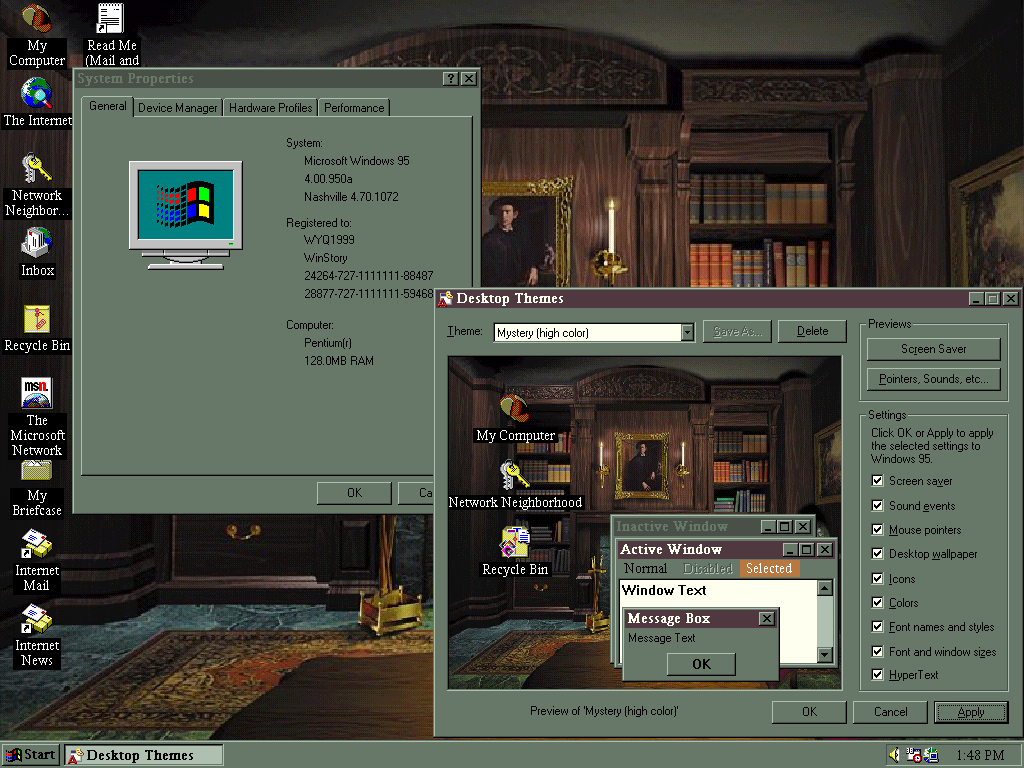Click the Desktop Themes taskbar button
This screenshot has height=768, width=1024.
point(144,756)
